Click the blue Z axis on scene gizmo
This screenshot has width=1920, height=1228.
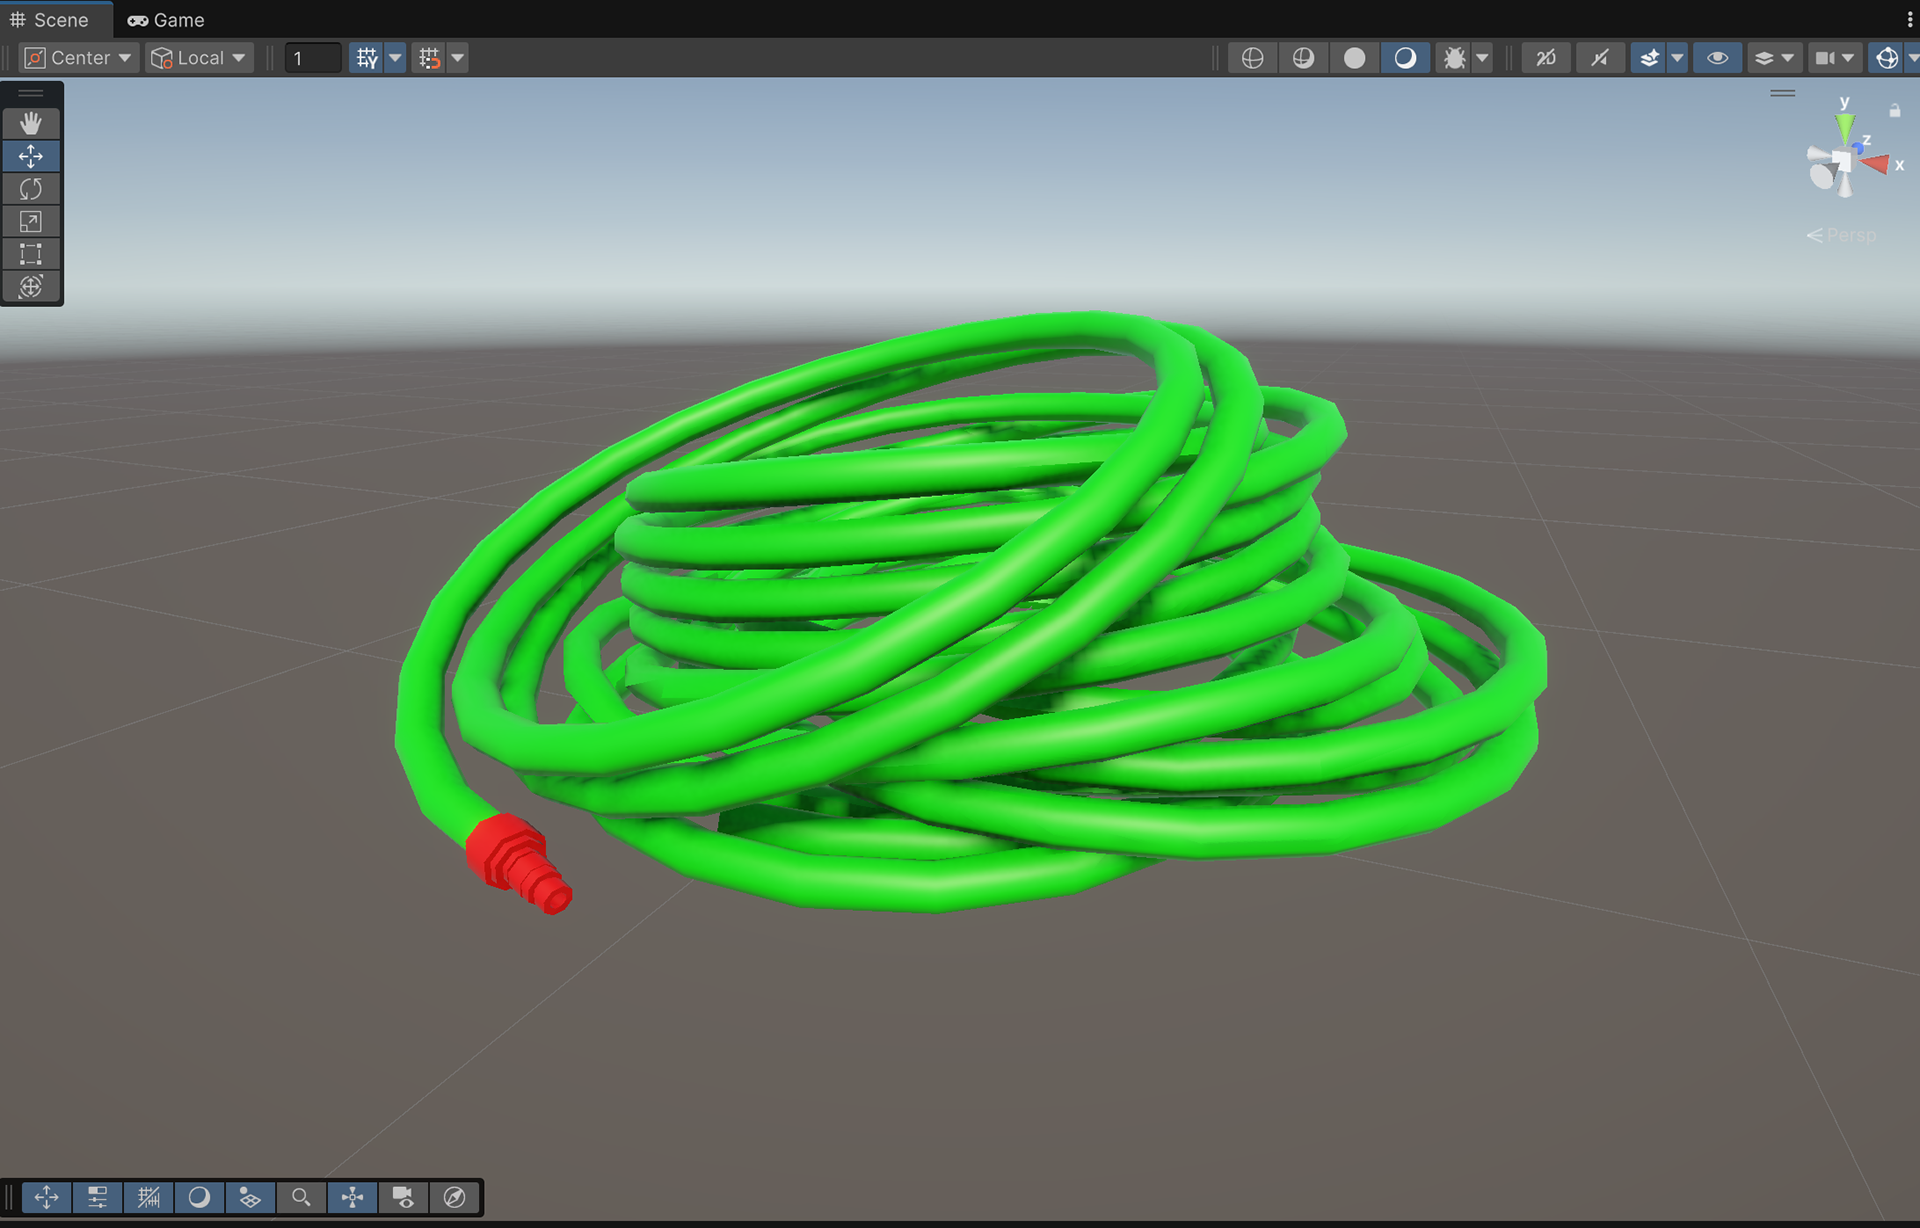pyautogui.click(x=1859, y=148)
